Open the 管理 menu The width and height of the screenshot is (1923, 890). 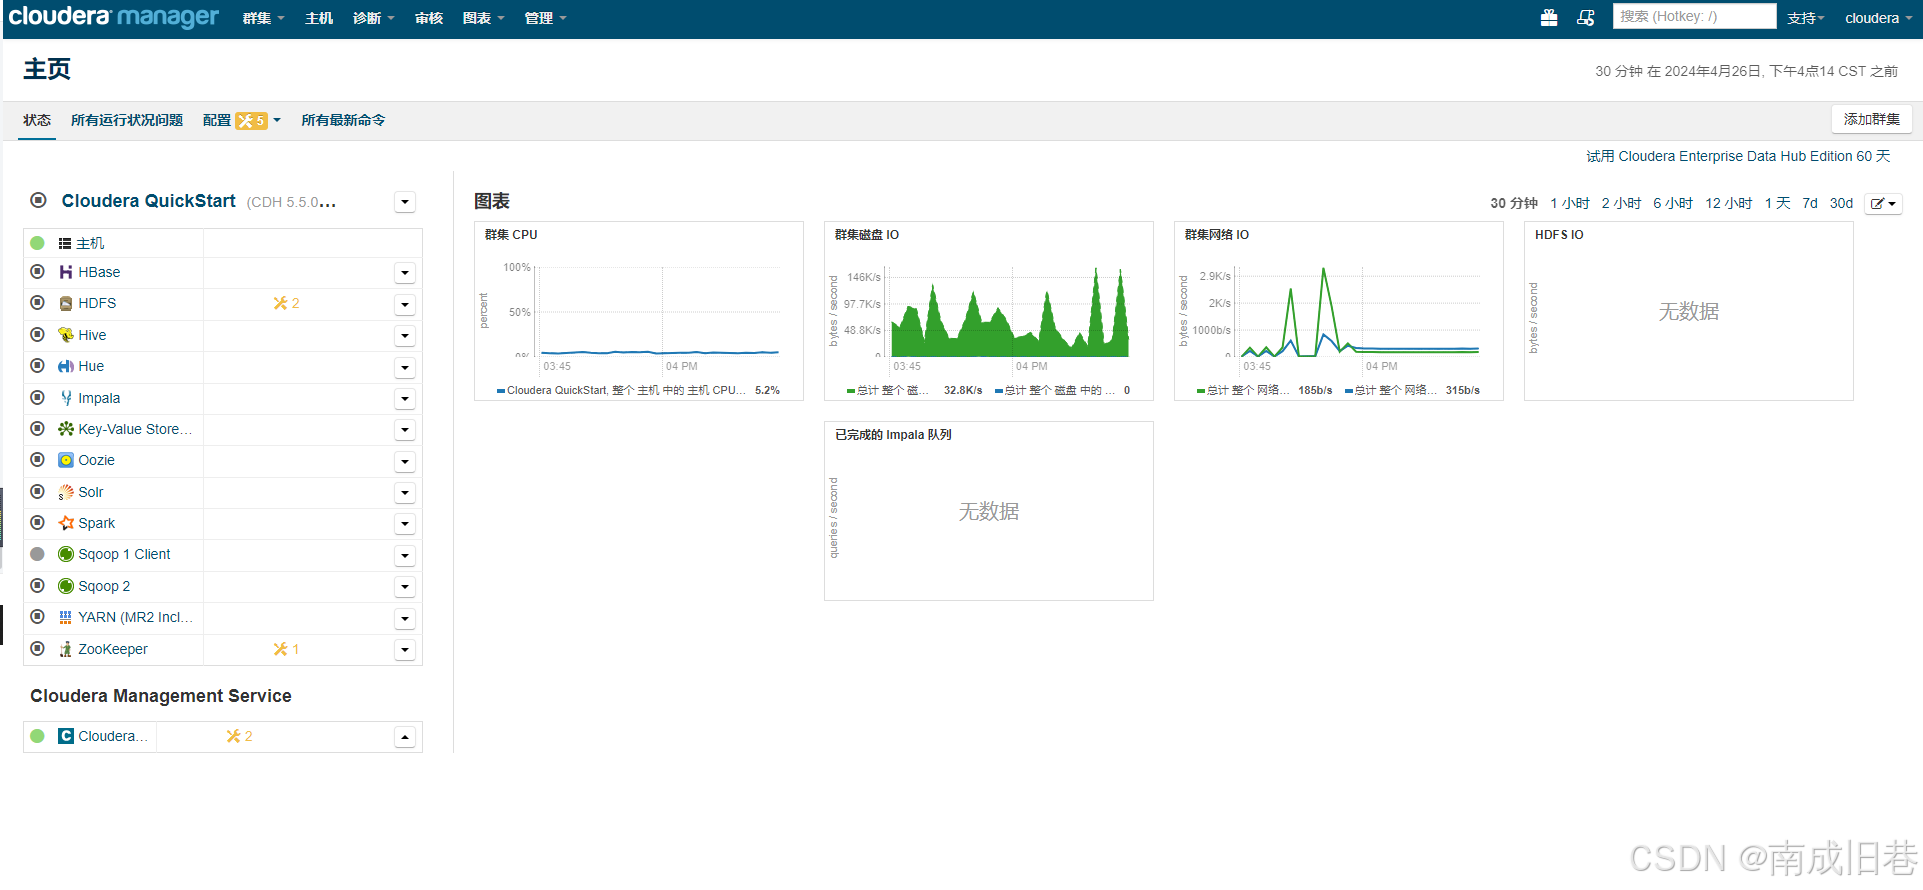click(x=546, y=18)
